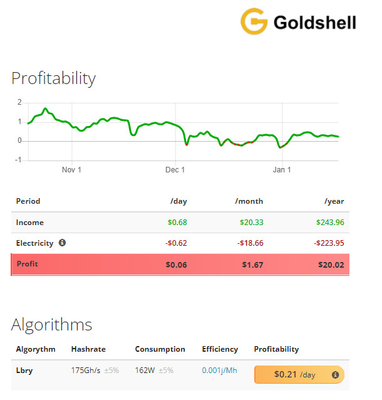Viewport: 382px width, 400px height.
Task: Click the info icon in profitability badge
Action: pos(335,375)
